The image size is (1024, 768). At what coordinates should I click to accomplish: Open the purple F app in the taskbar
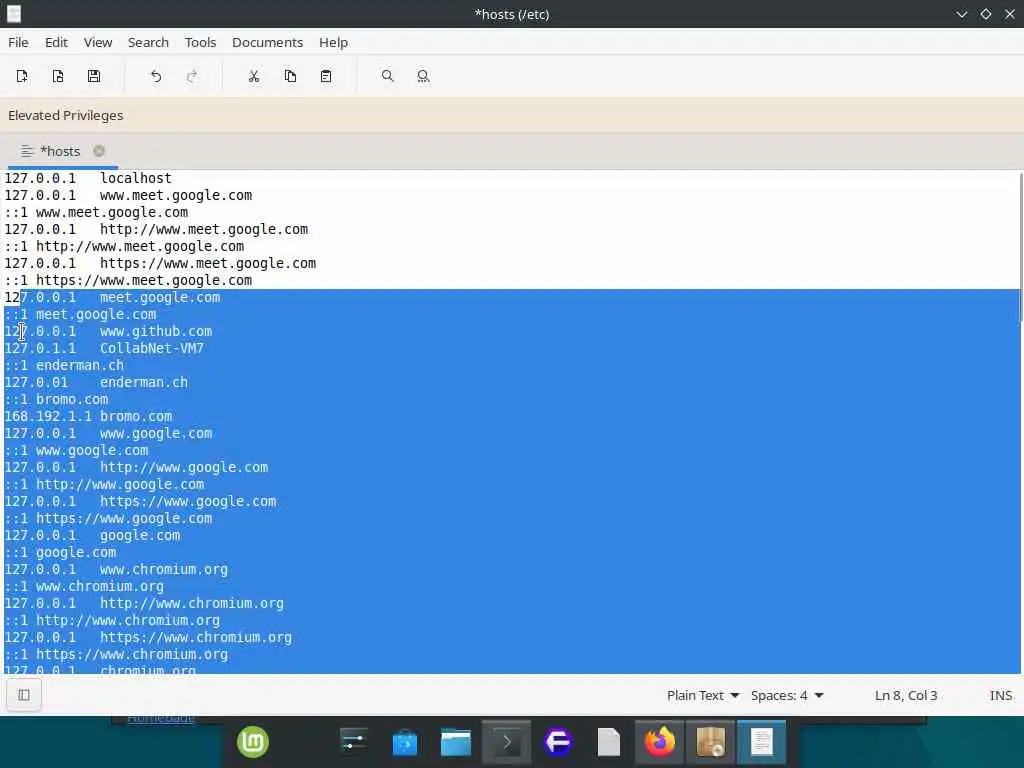coord(558,743)
